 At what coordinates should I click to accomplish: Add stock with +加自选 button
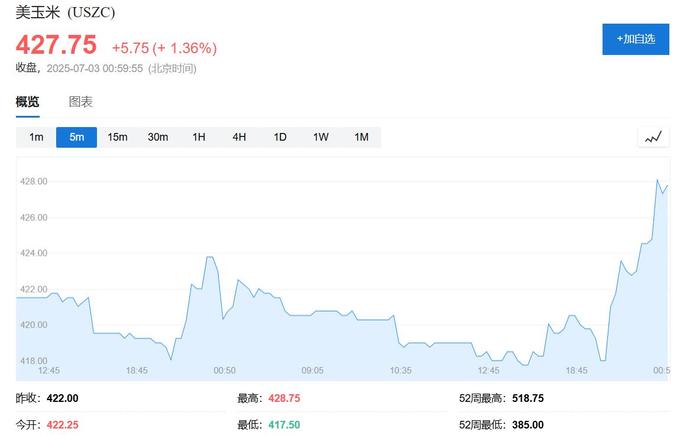tap(635, 39)
